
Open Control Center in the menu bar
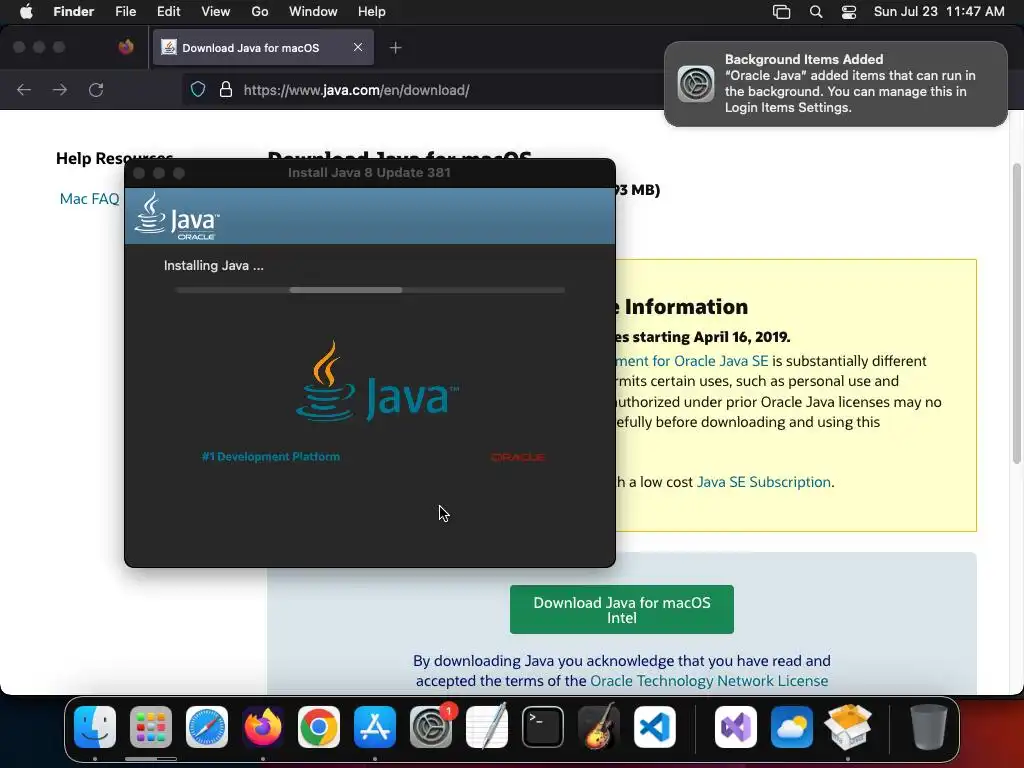(848, 12)
